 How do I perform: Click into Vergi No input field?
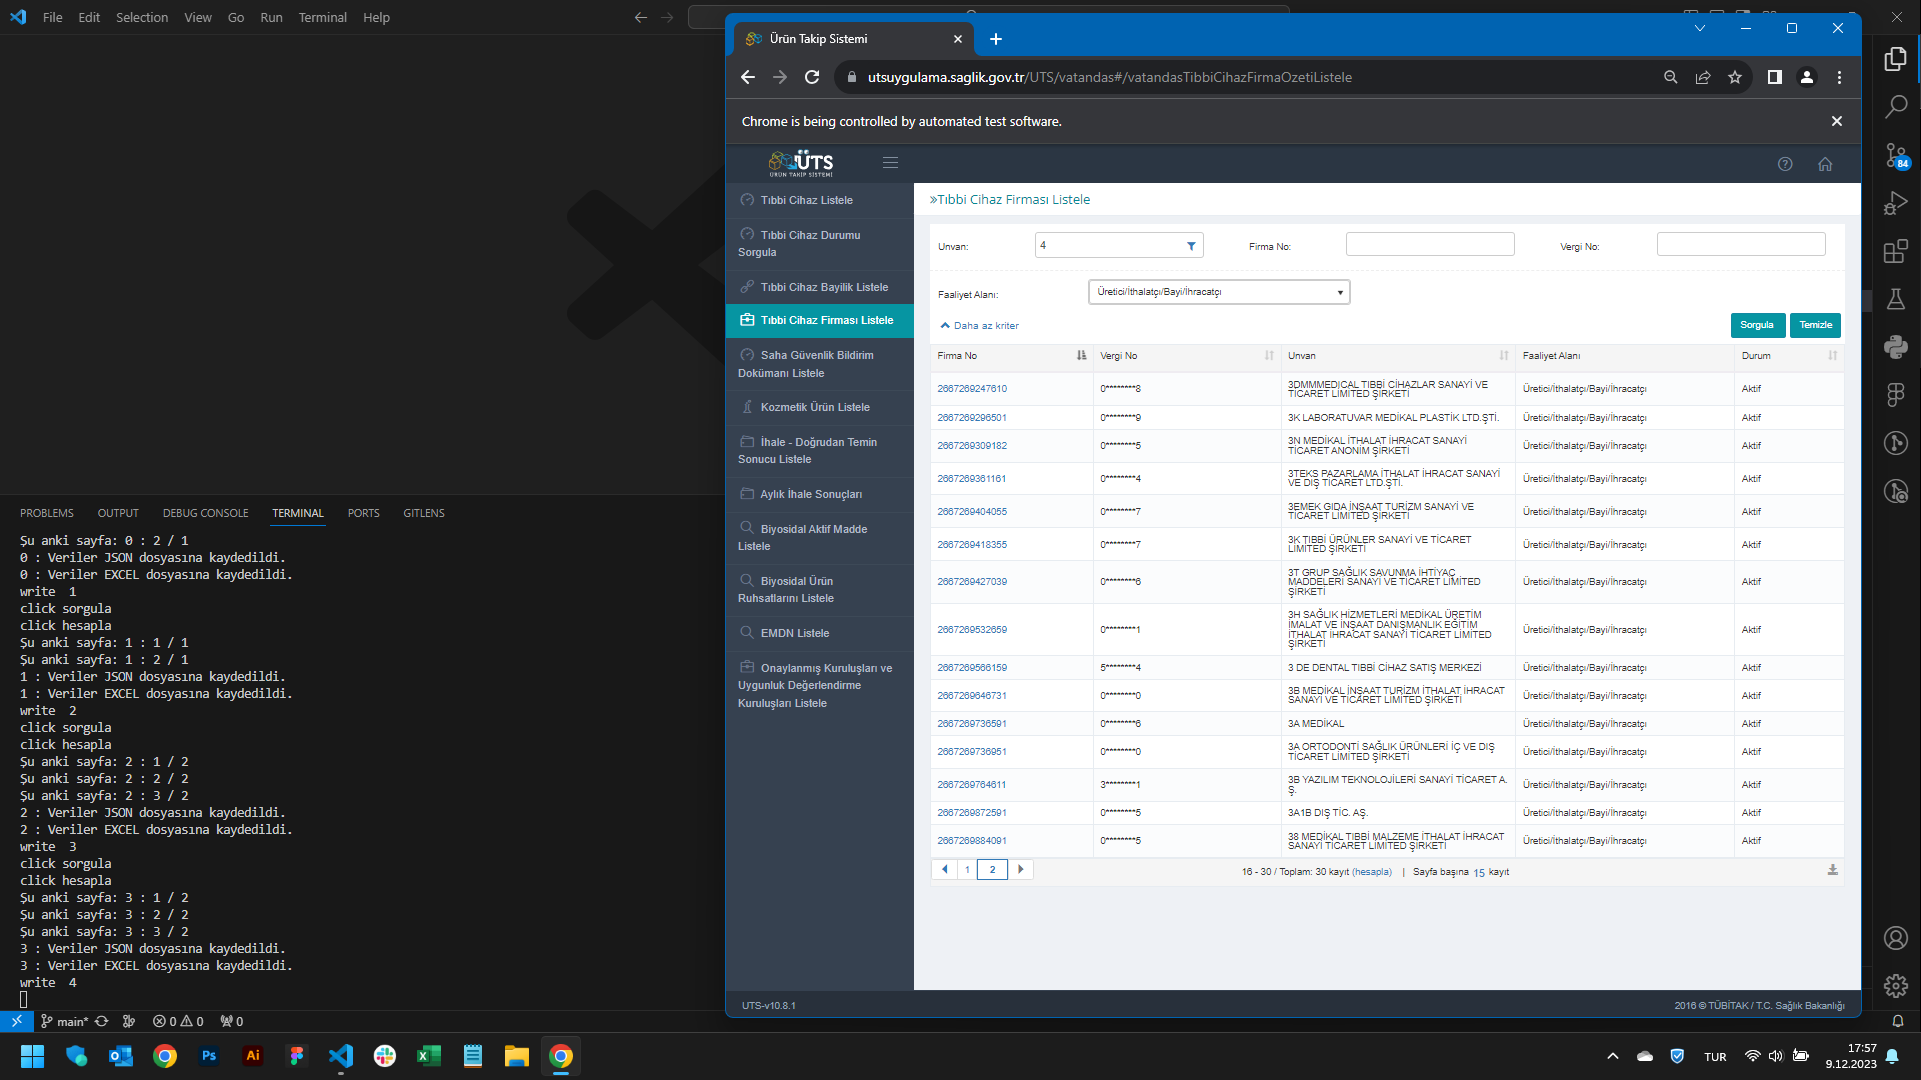pos(1740,245)
